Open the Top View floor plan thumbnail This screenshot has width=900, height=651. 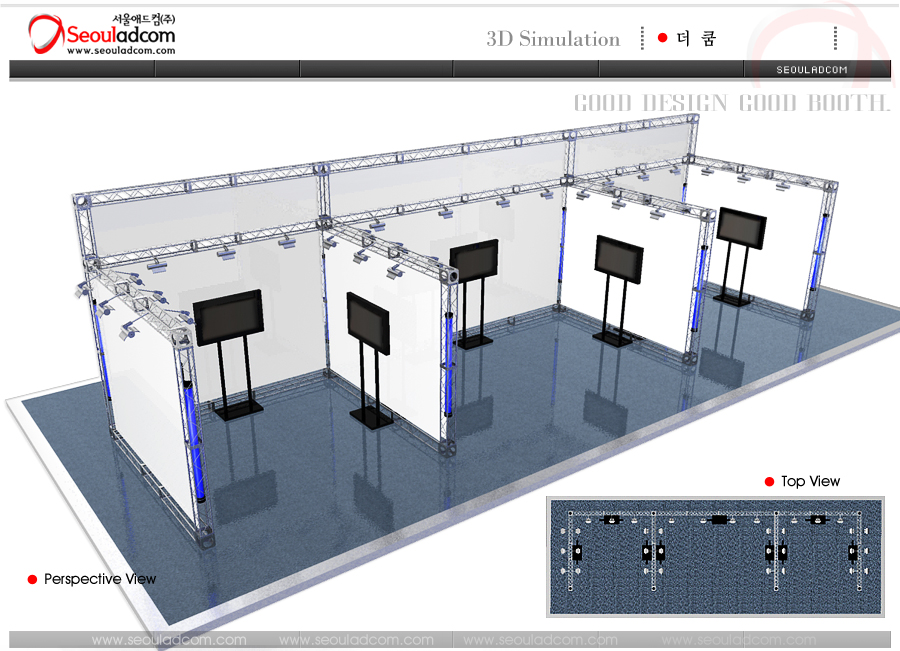[x=716, y=555]
